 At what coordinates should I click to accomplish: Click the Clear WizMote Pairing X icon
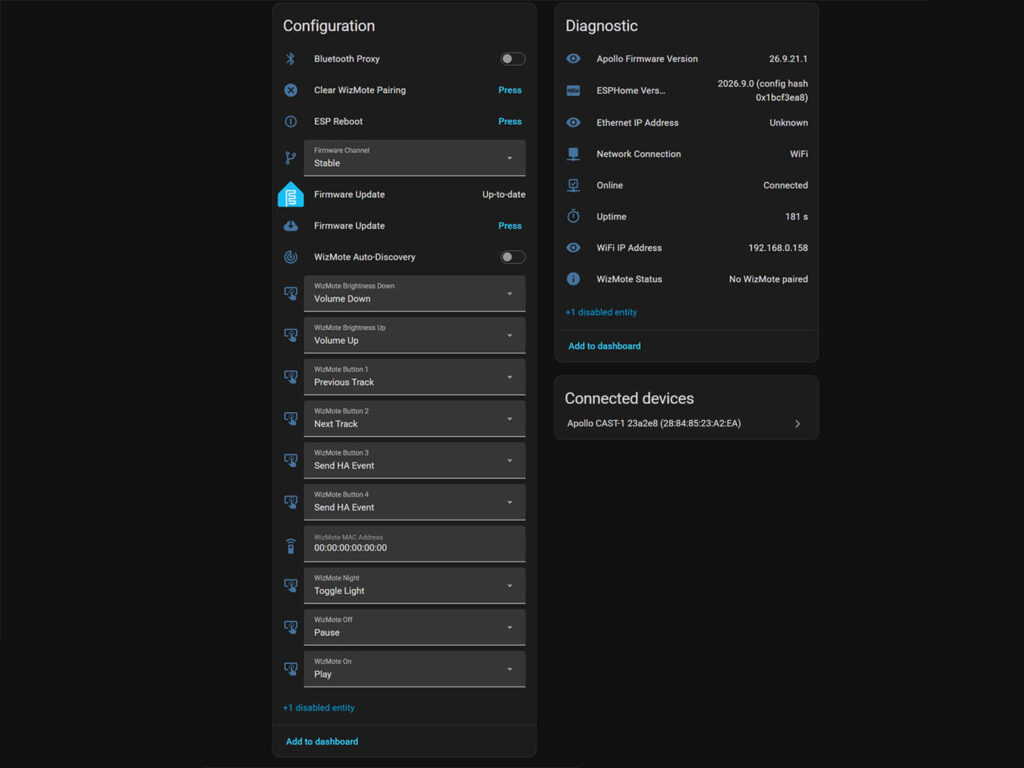(x=291, y=90)
